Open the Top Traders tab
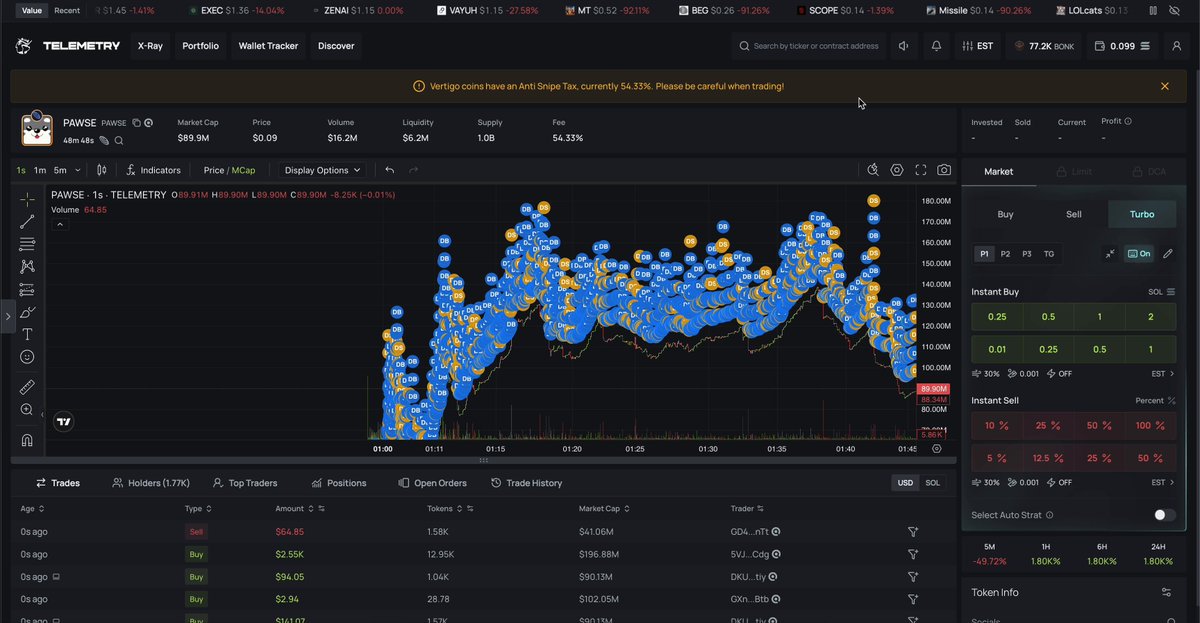Screen dimensions: 1200x623 coord(244,483)
